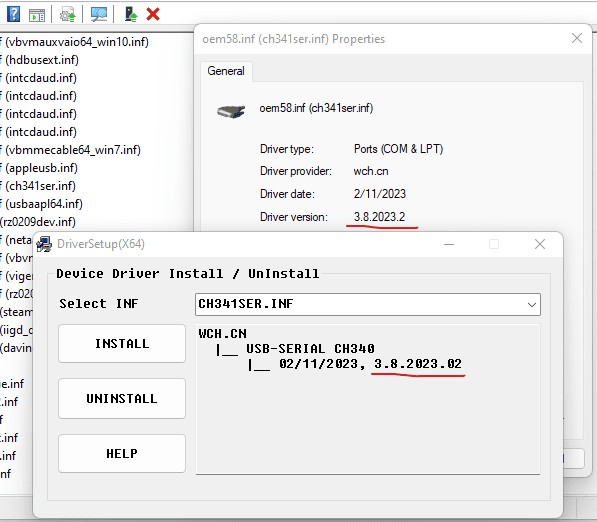This screenshot has height=522, width=597.
Task: Open the action pane toolbar icon
Action: [37, 15]
